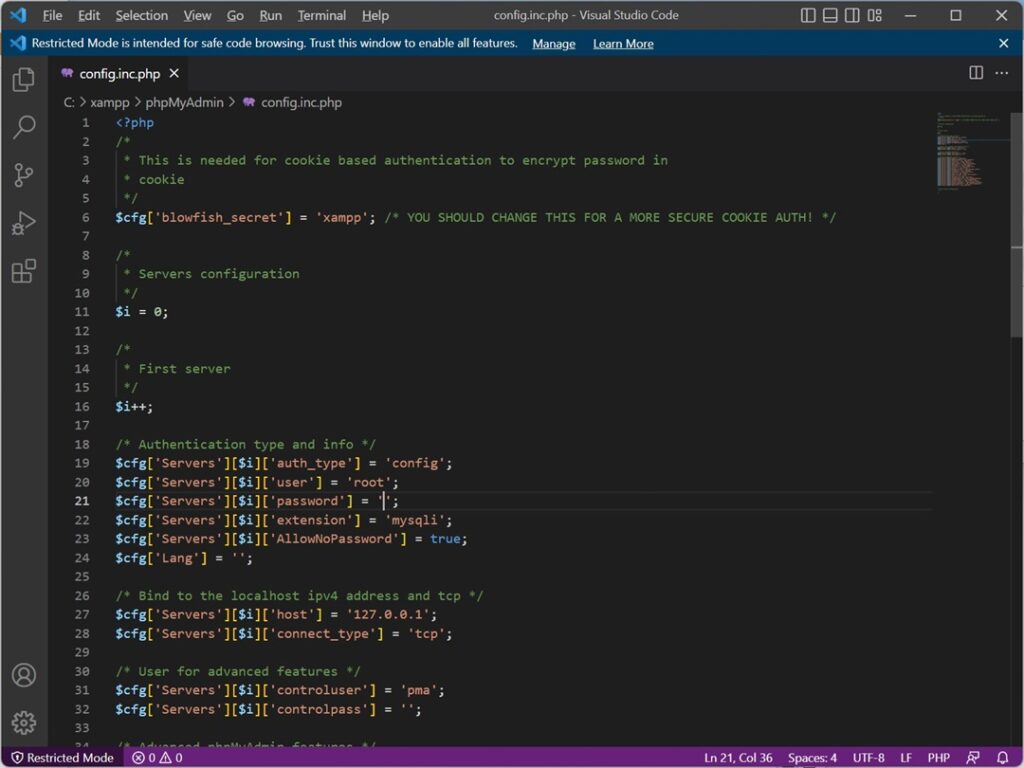Open the Learn More link about Restricted Mode

coord(623,43)
